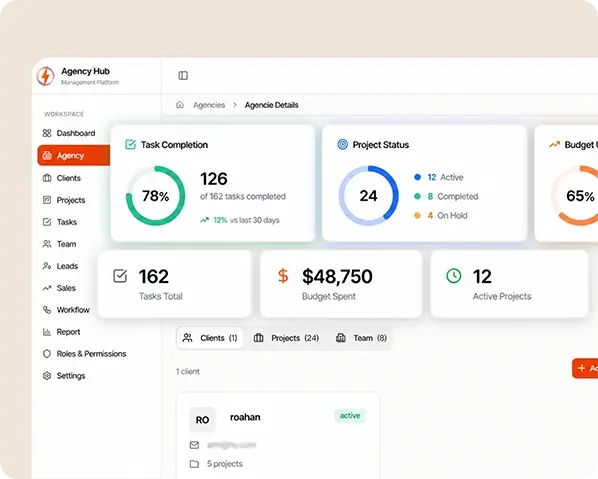
Task: Click the orange On Hold legend dot
Action: [x=417, y=215]
